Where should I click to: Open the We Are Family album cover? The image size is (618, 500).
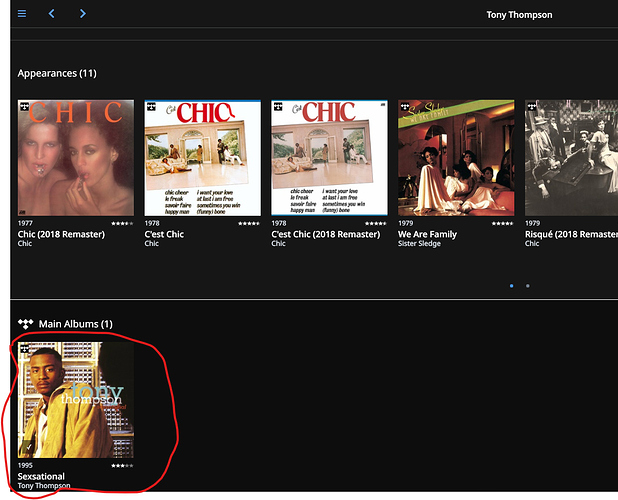coord(456,158)
